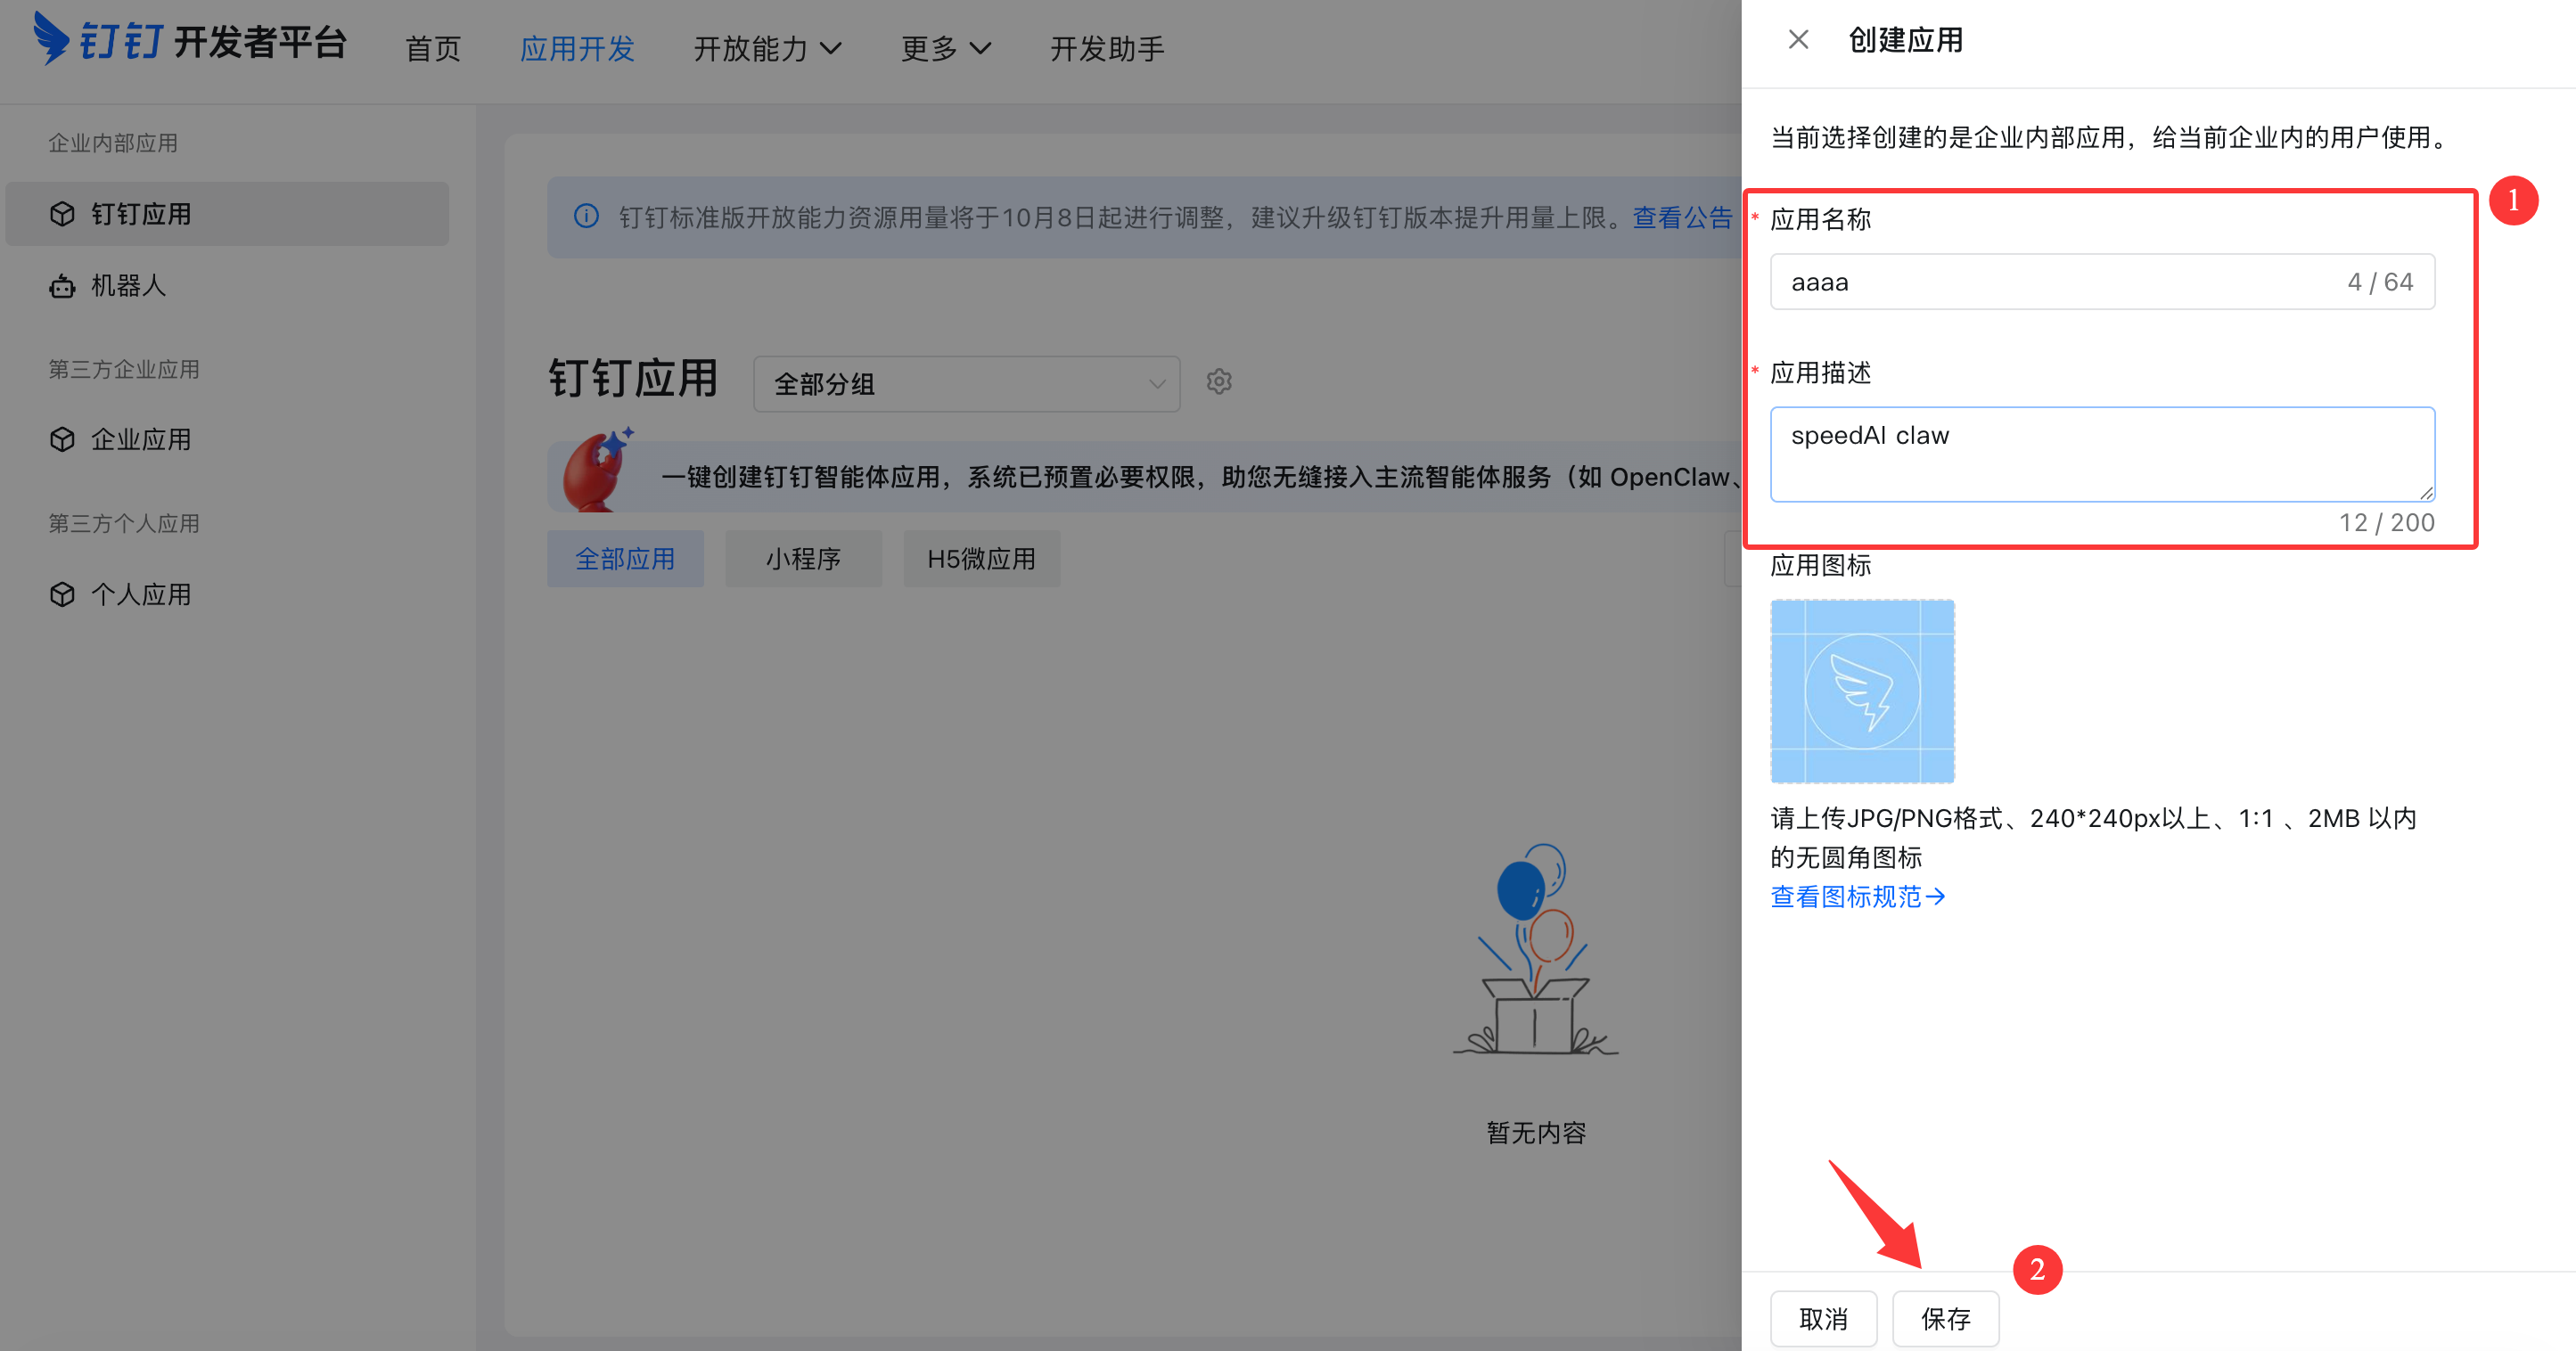Image resolution: width=2576 pixels, height=1351 pixels.
Task: Click the 取消 button
Action: click(1823, 1319)
